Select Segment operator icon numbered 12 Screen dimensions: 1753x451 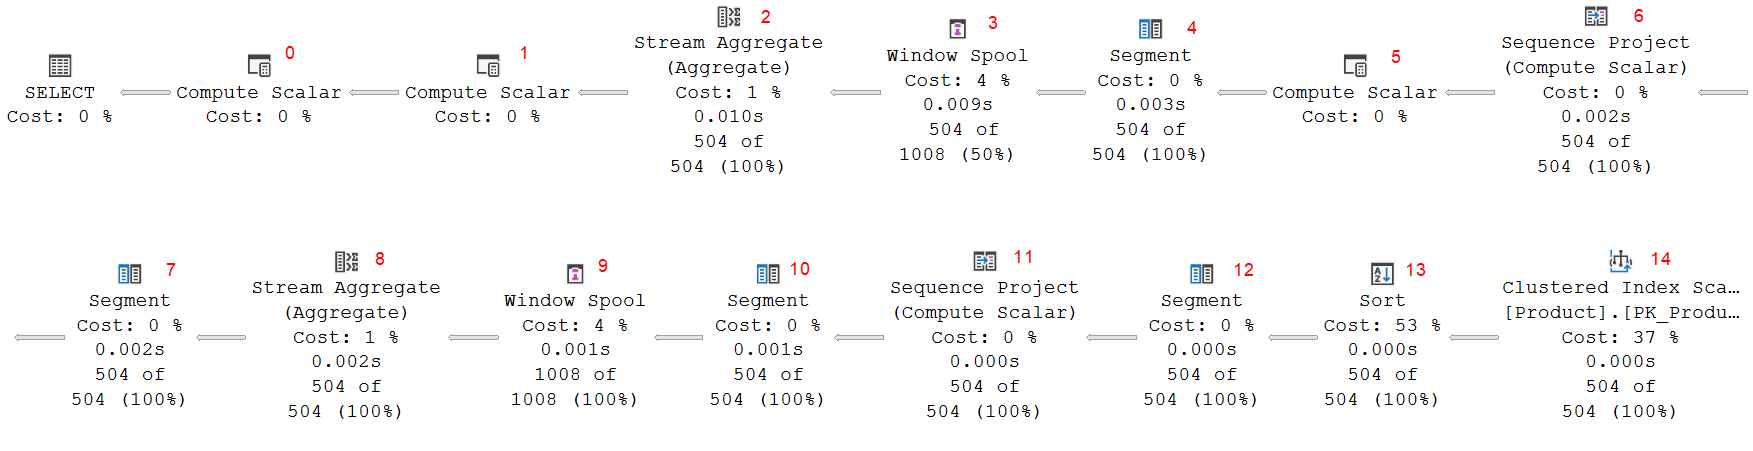click(1201, 274)
